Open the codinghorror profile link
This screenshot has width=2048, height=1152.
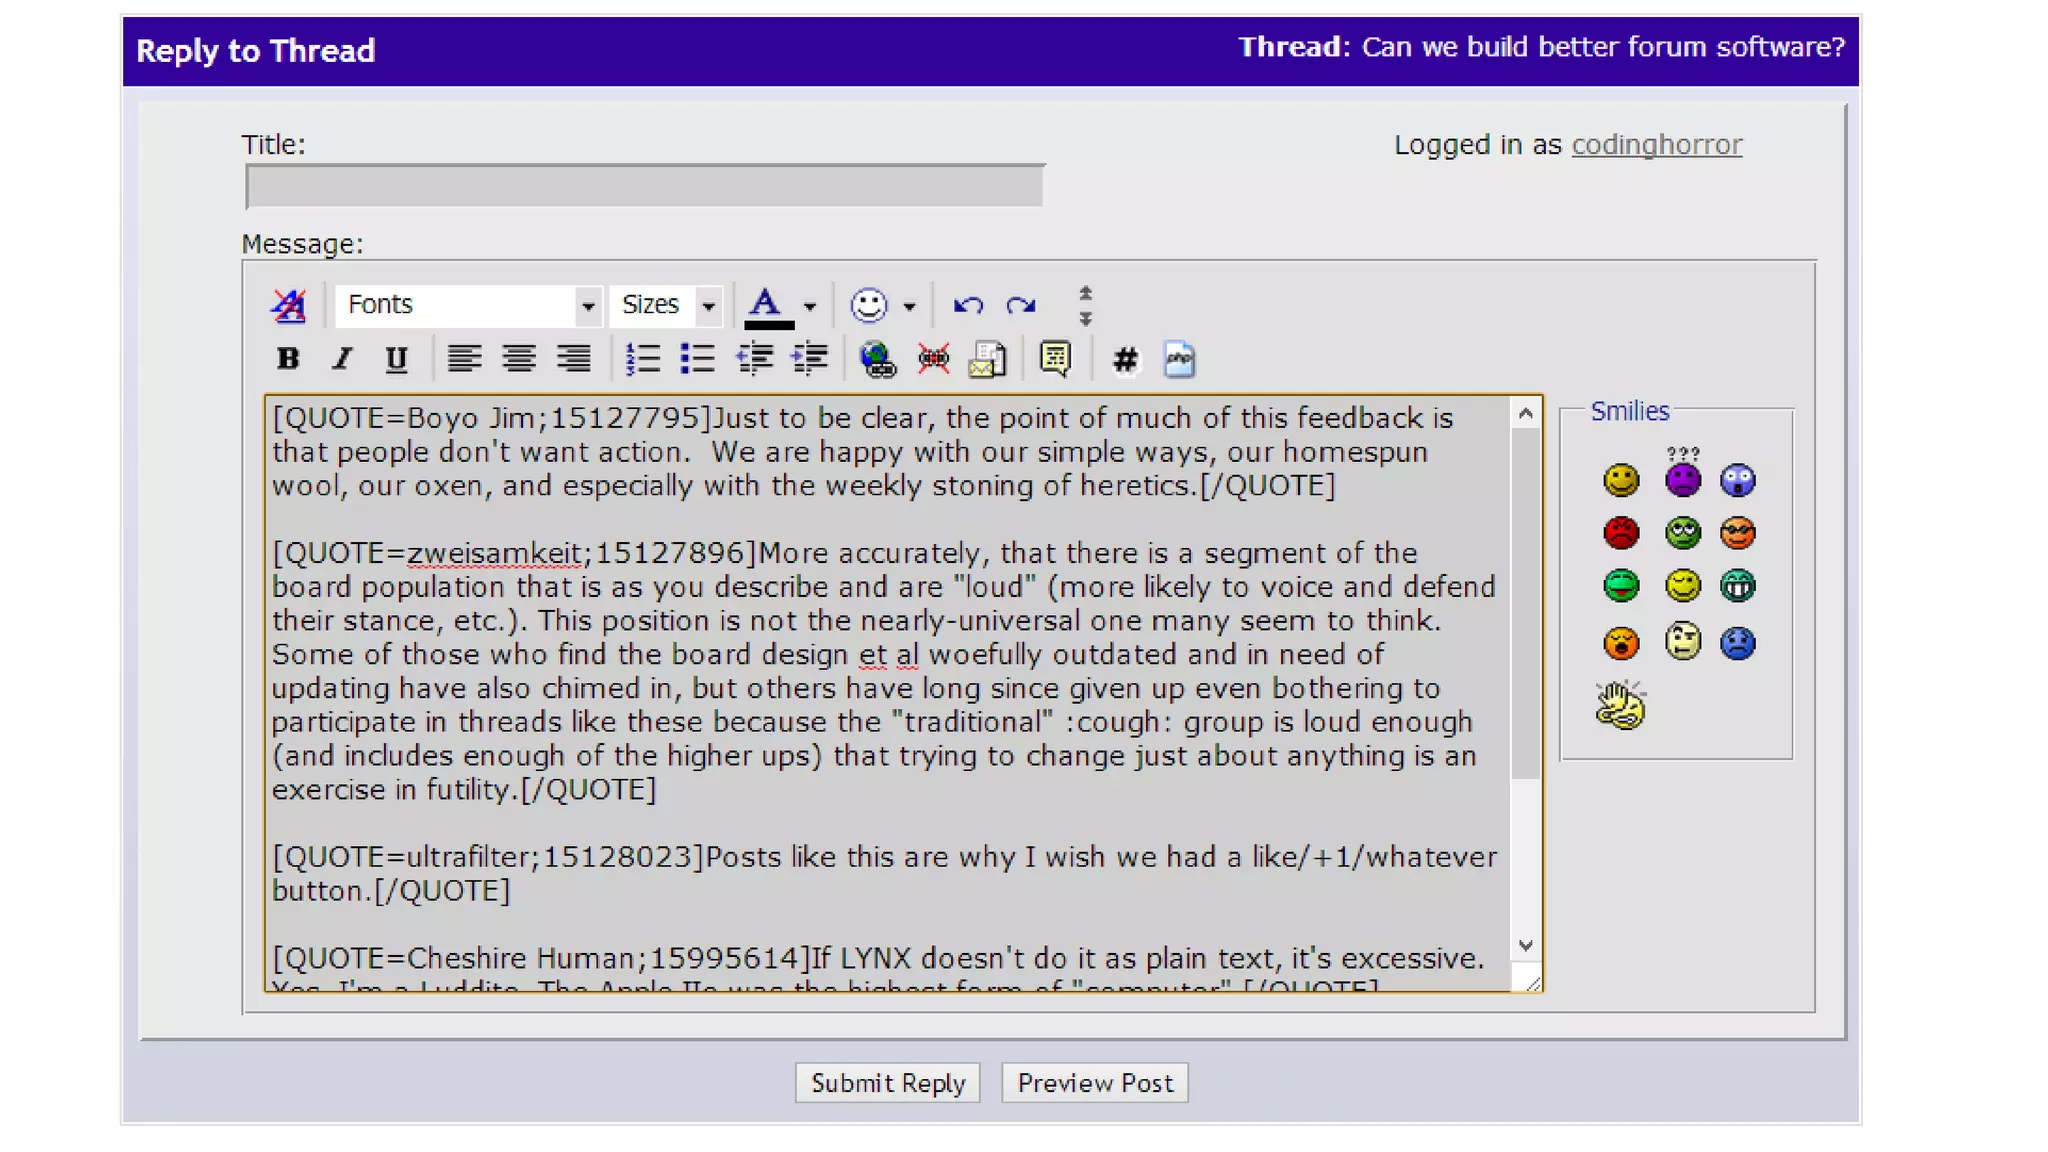pos(1656,145)
